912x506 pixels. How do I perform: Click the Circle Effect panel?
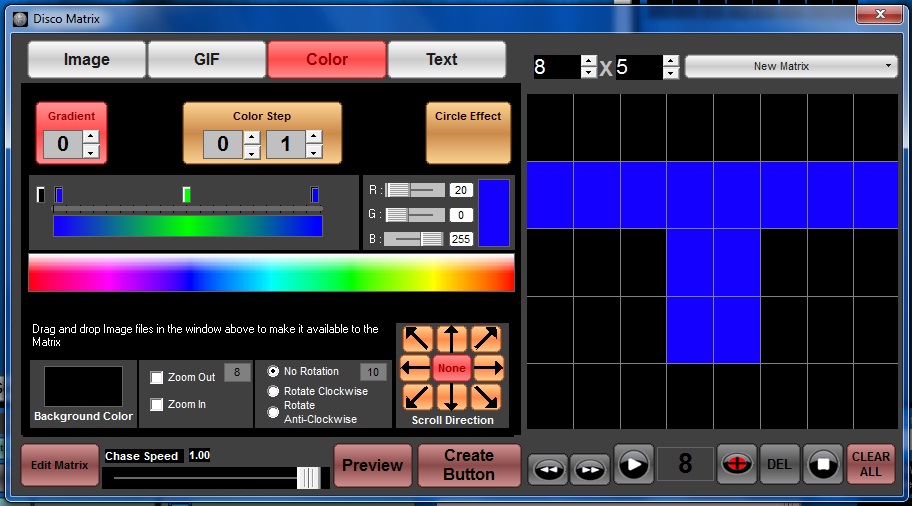coord(467,132)
